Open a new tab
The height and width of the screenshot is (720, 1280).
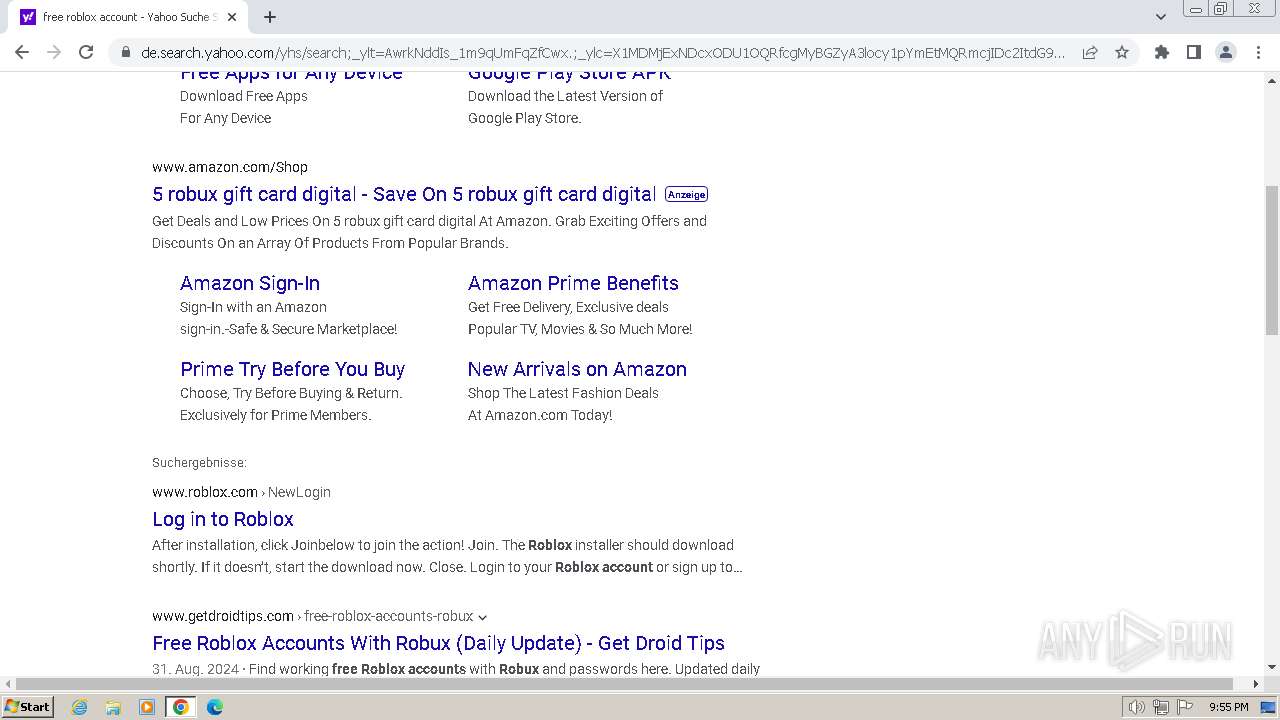pos(270,17)
